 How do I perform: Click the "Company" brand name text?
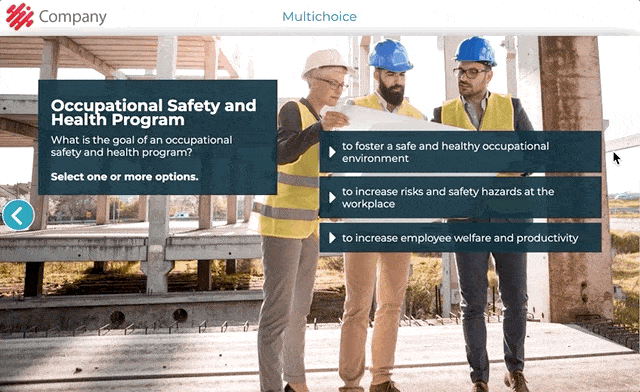coord(73,17)
